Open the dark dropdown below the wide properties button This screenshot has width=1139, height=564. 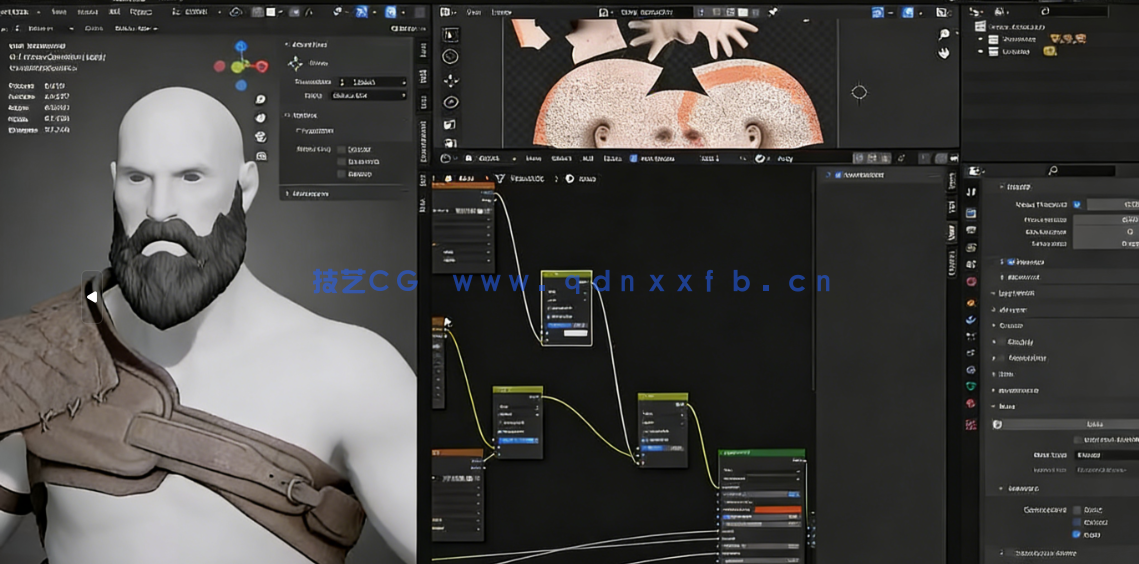coord(1106,455)
